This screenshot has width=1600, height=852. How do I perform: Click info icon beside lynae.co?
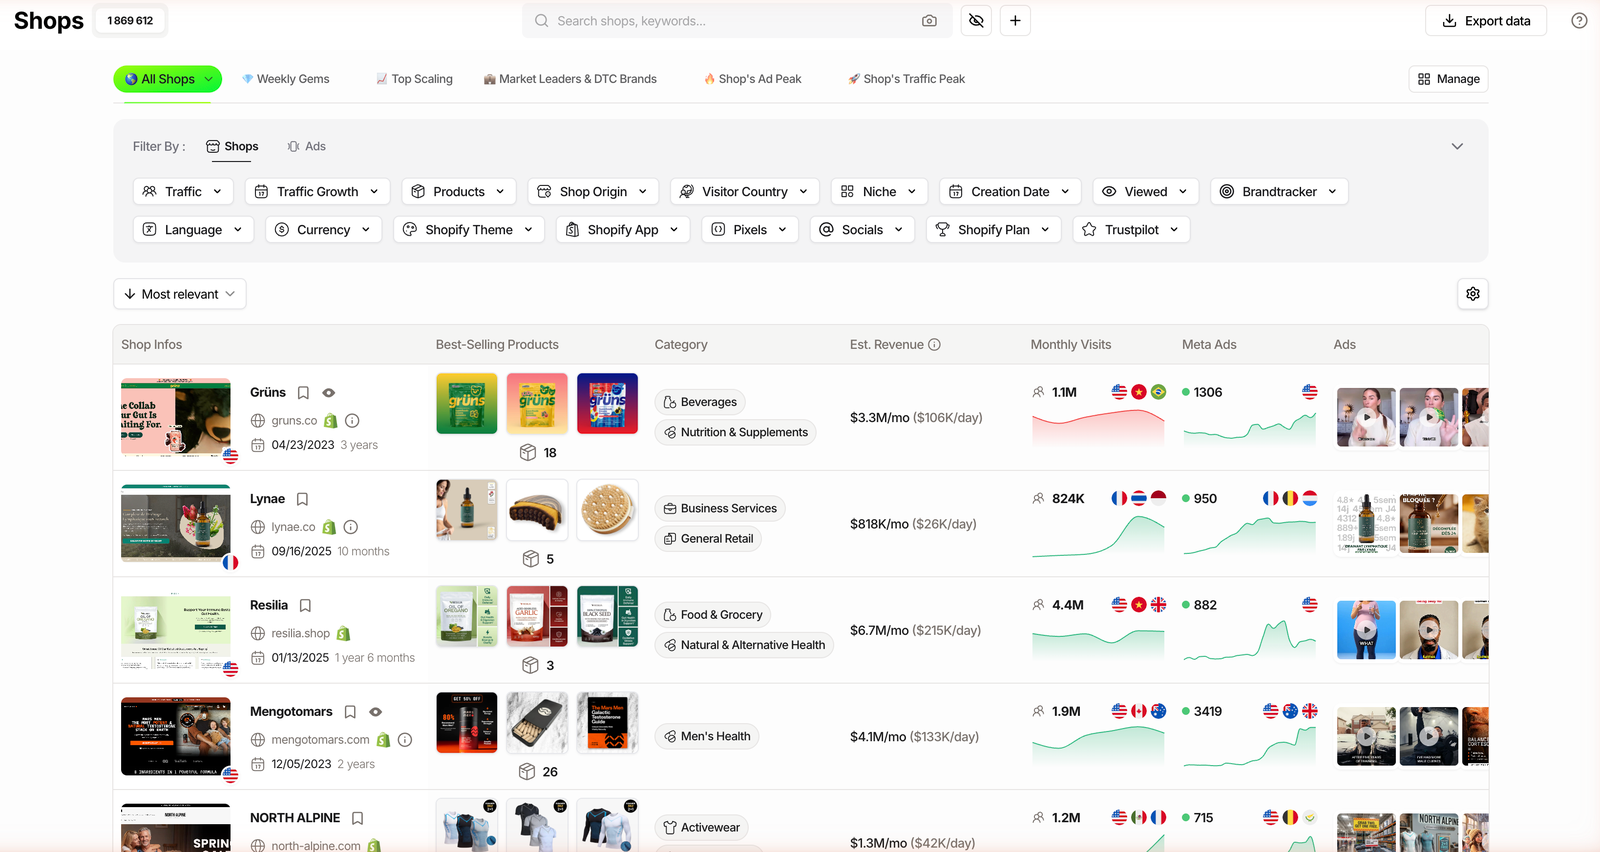(x=351, y=527)
